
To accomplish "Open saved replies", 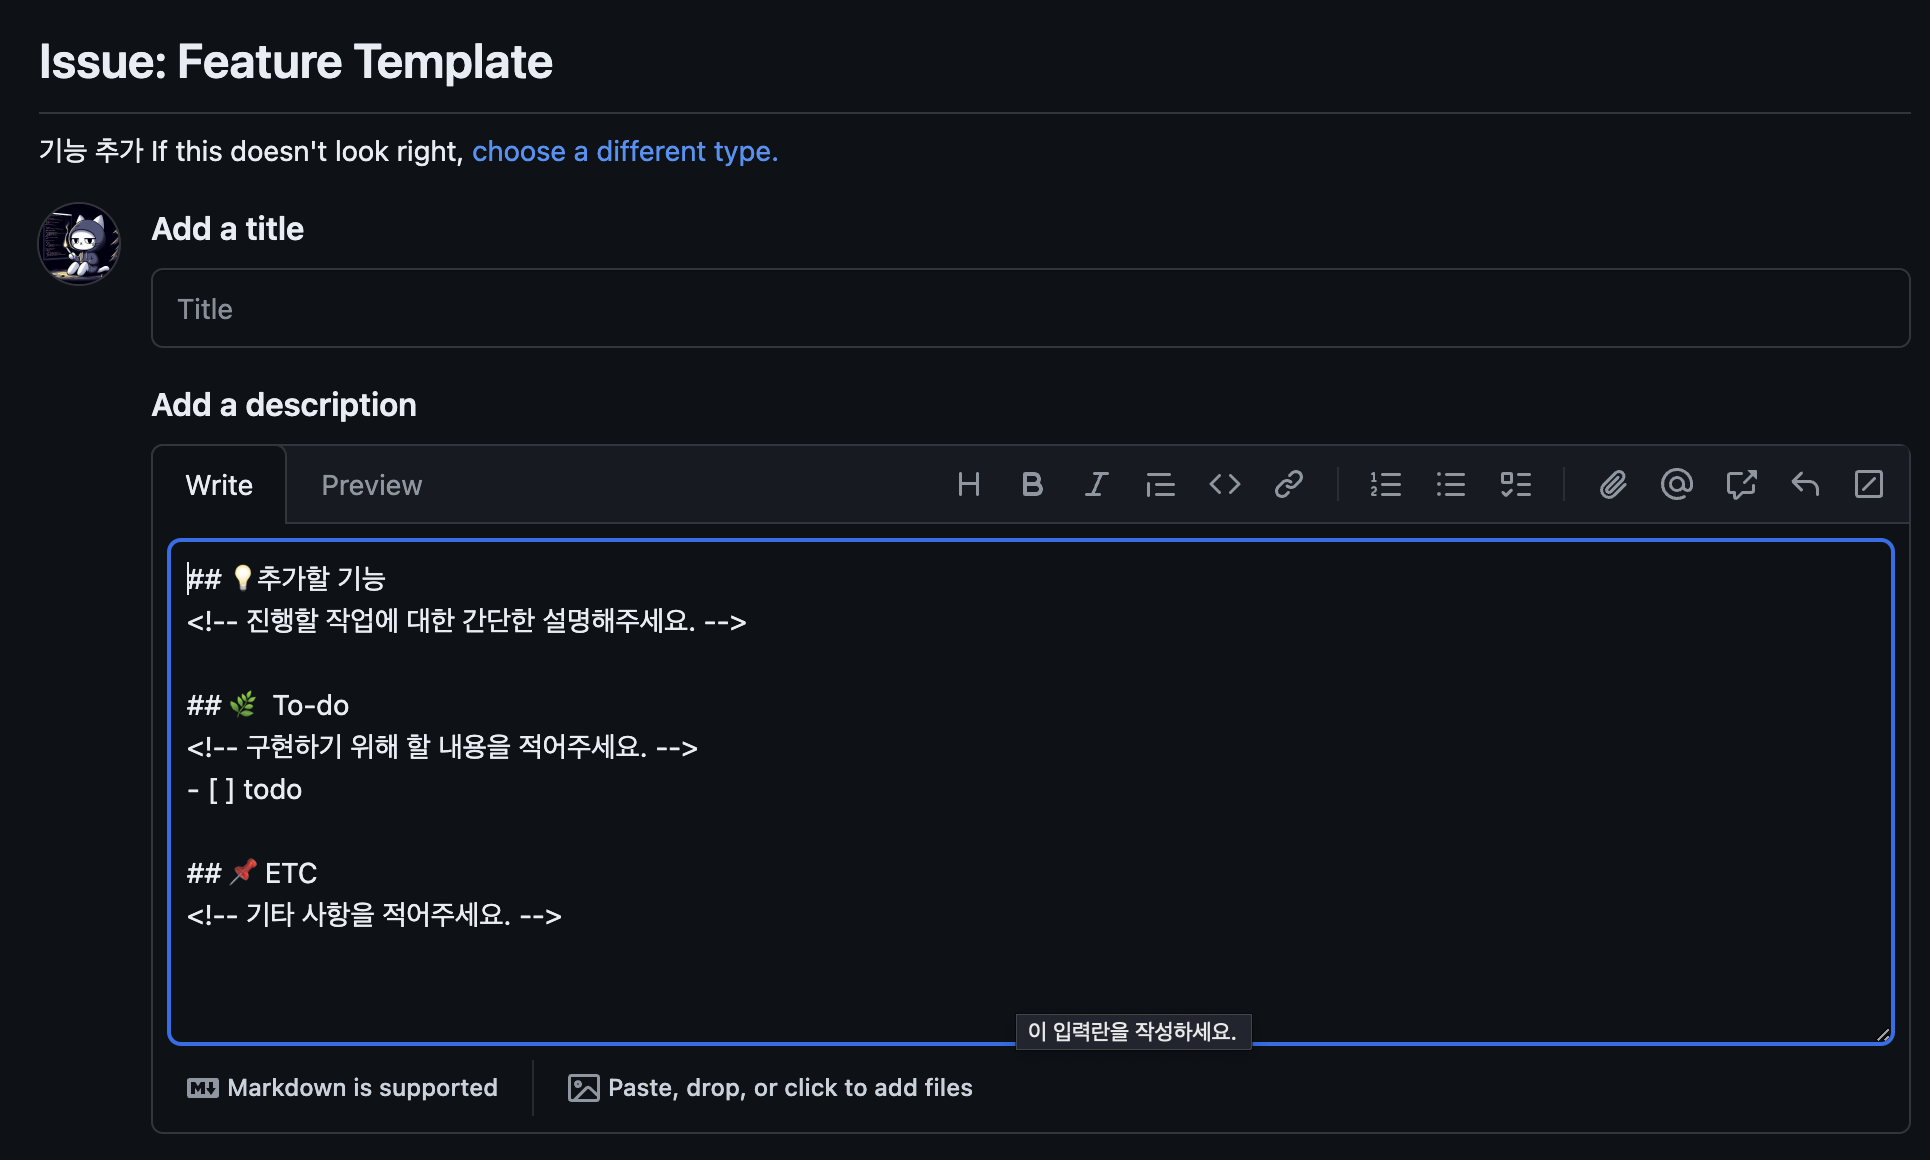I will [1805, 484].
